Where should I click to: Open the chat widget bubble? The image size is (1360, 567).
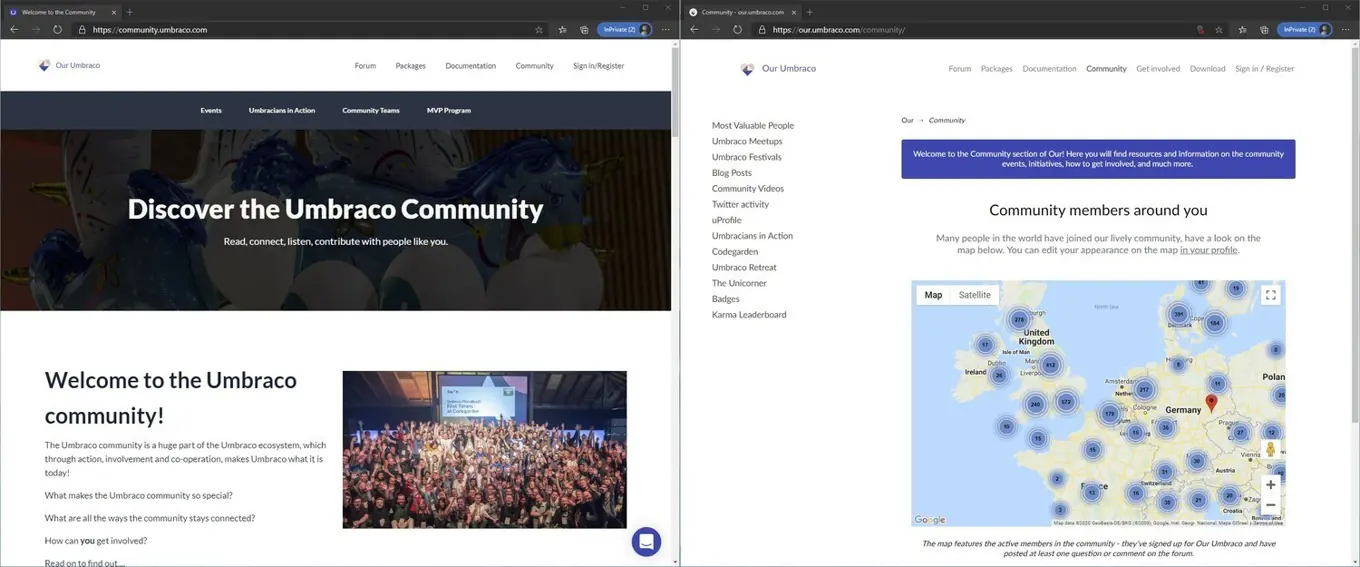[646, 541]
